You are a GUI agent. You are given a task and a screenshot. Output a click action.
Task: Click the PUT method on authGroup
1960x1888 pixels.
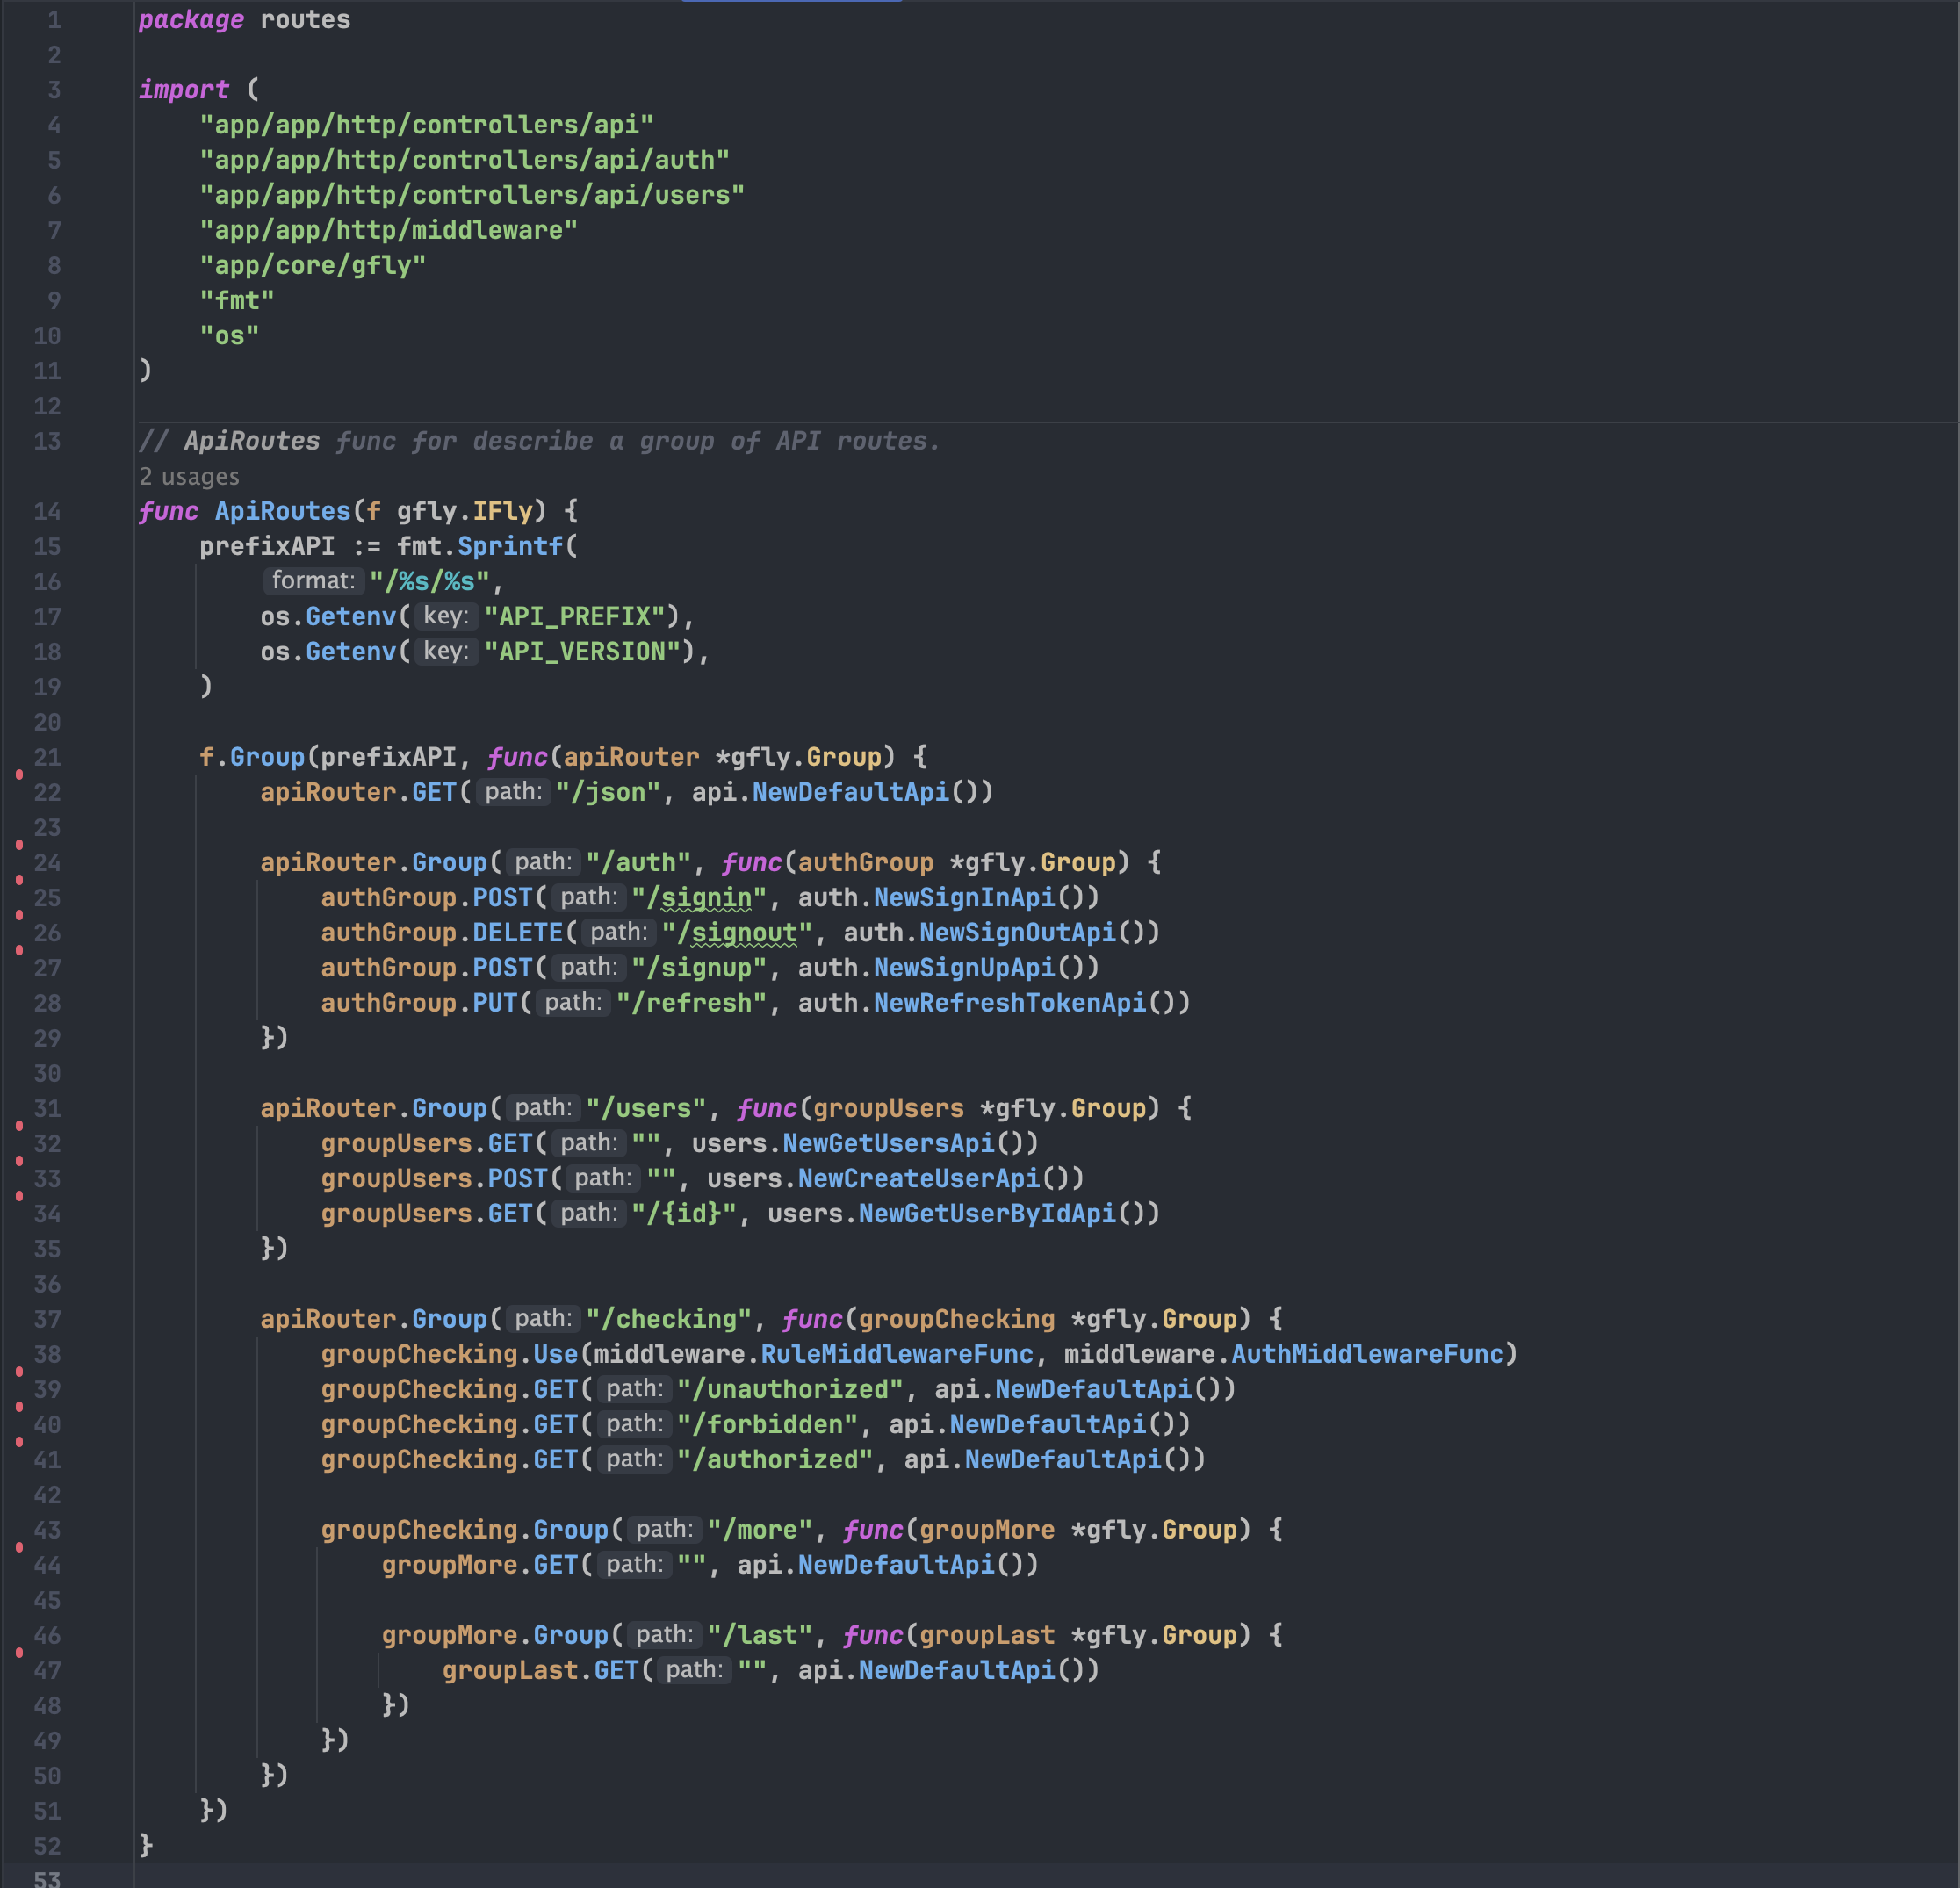pos(494,1002)
